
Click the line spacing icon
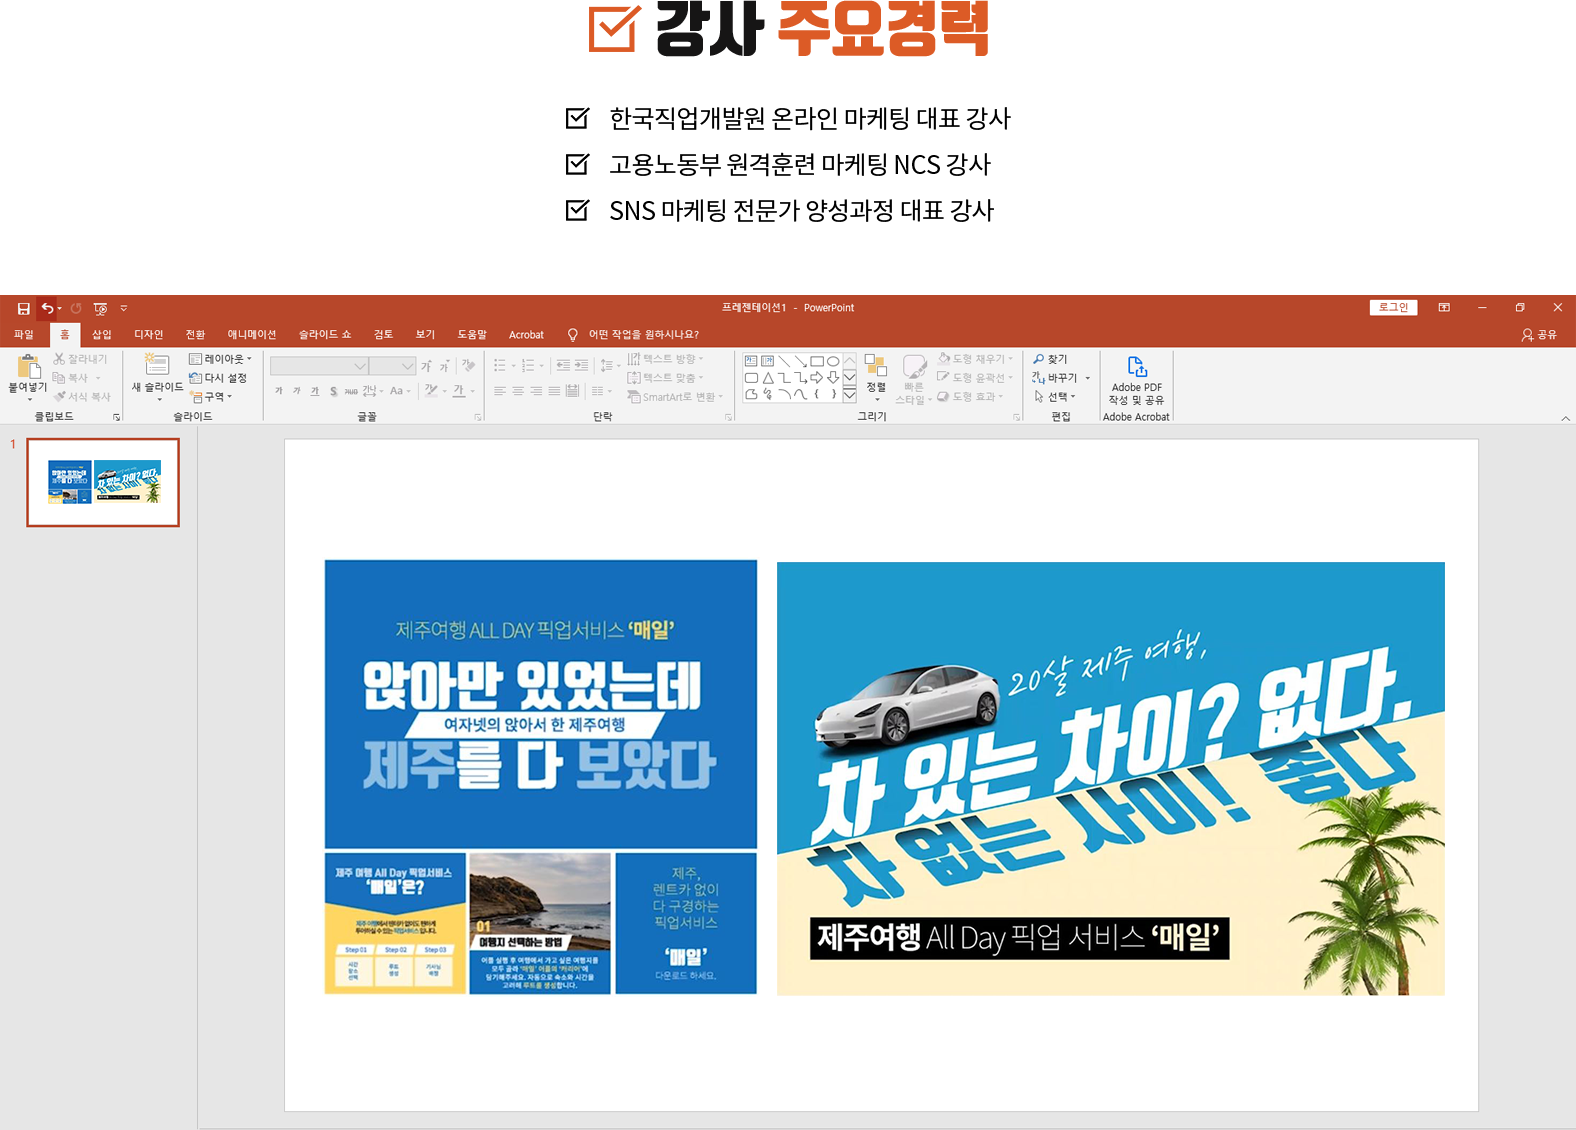(x=606, y=366)
